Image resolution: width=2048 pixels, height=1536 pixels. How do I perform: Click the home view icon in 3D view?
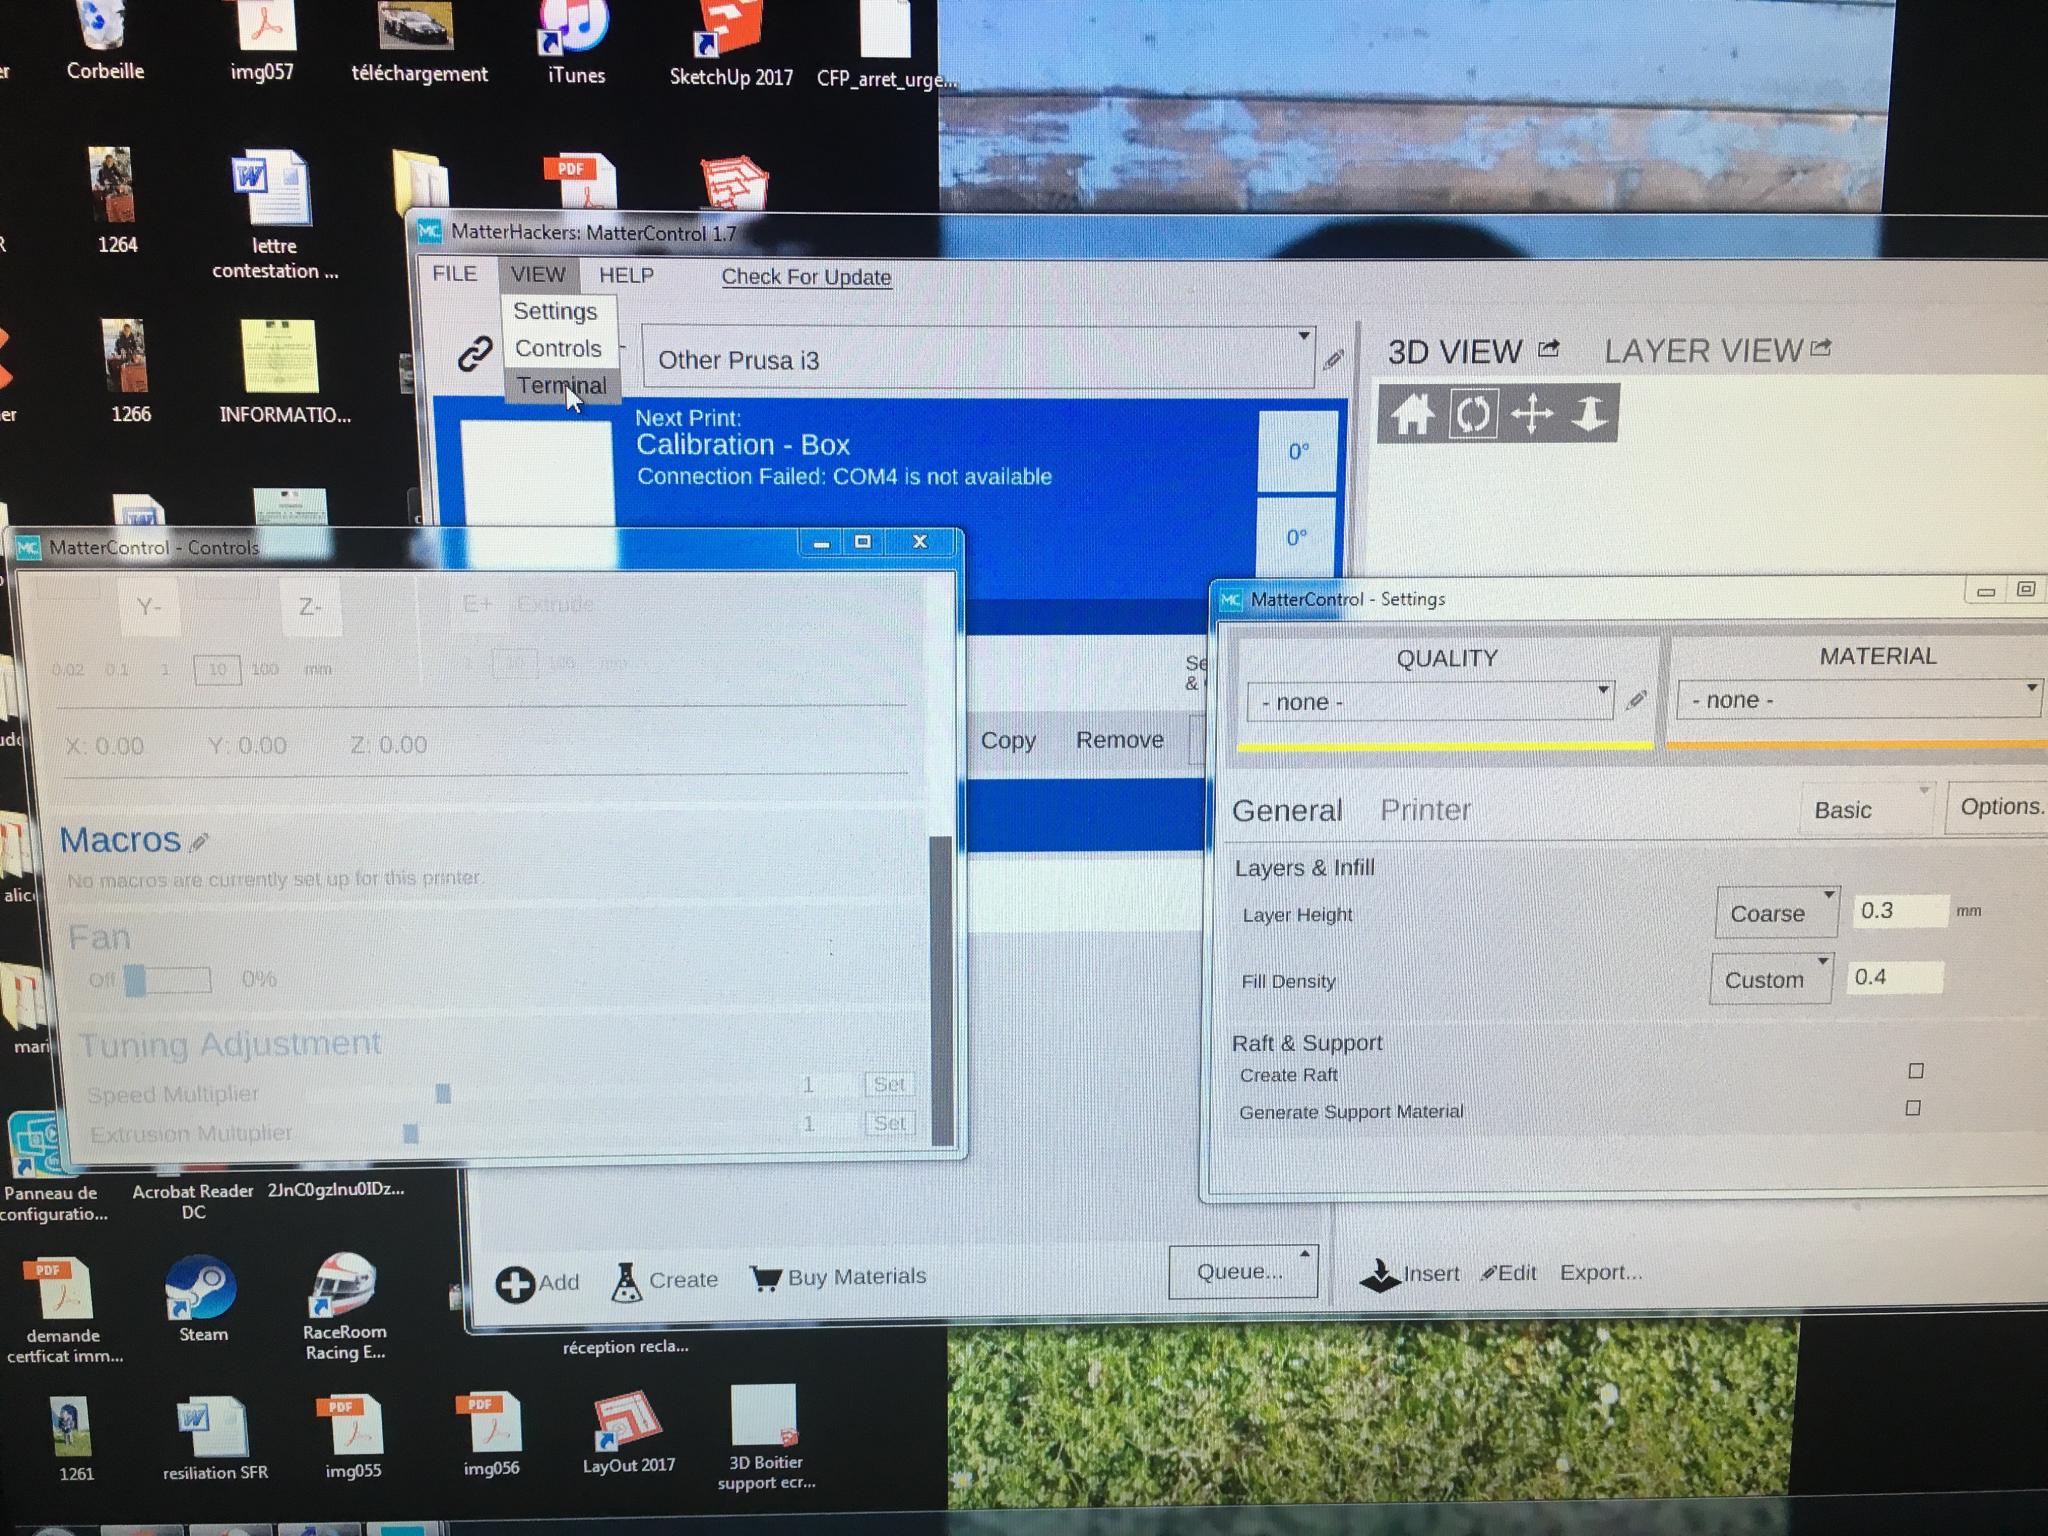pyautogui.click(x=1412, y=413)
